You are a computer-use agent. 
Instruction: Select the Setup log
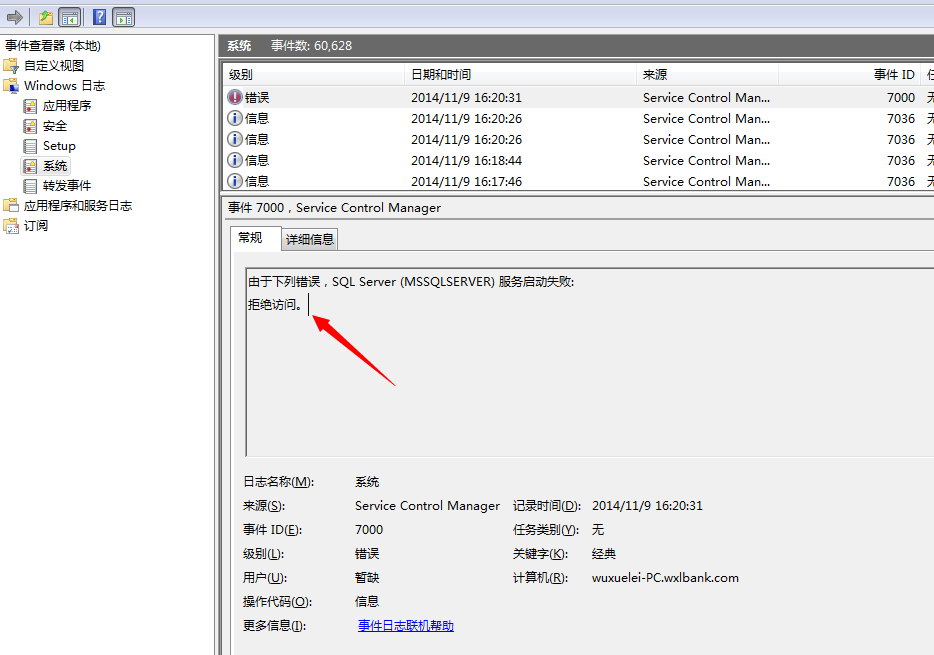(59, 146)
